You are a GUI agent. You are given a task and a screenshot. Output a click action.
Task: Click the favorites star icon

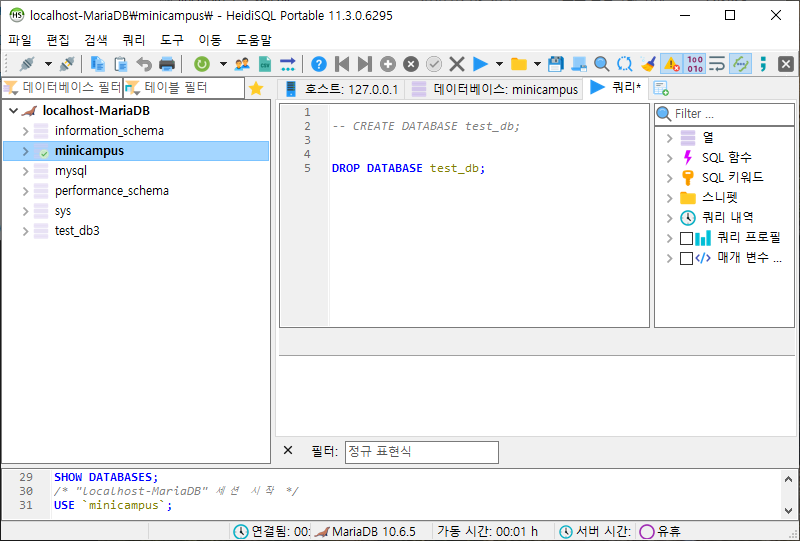point(256,89)
